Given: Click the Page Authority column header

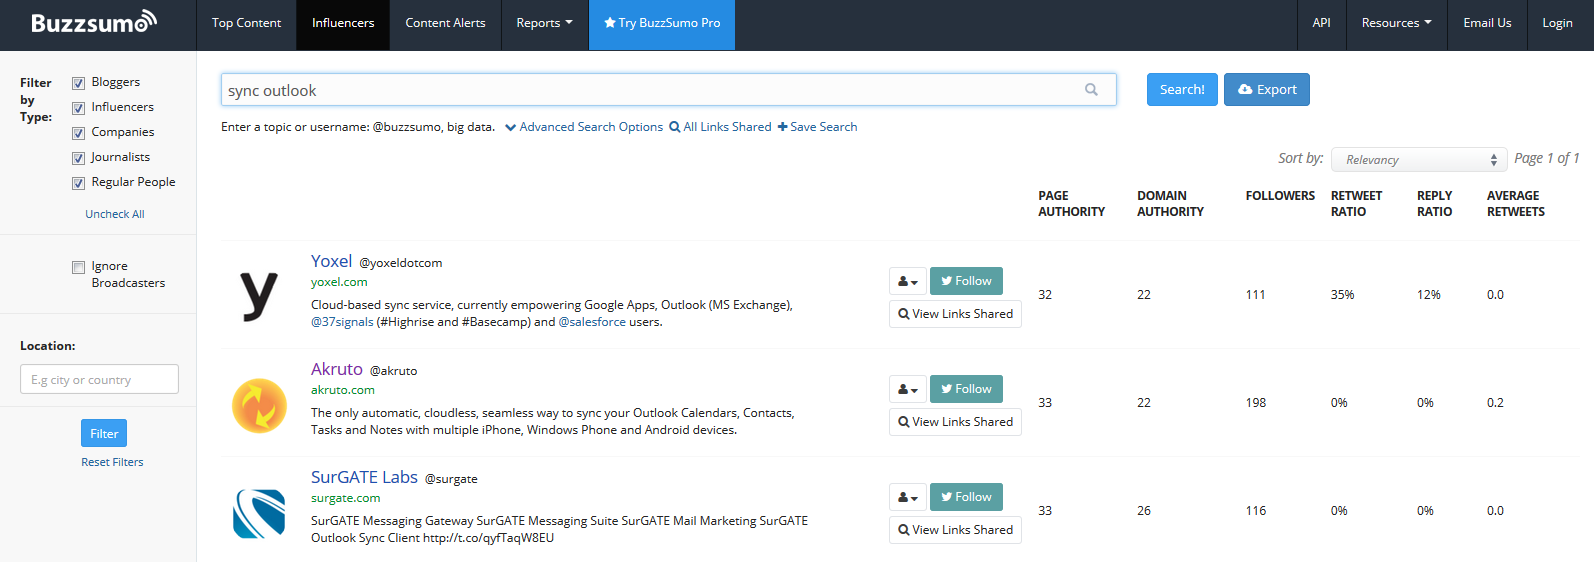Looking at the screenshot, I should tap(1071, 204).
